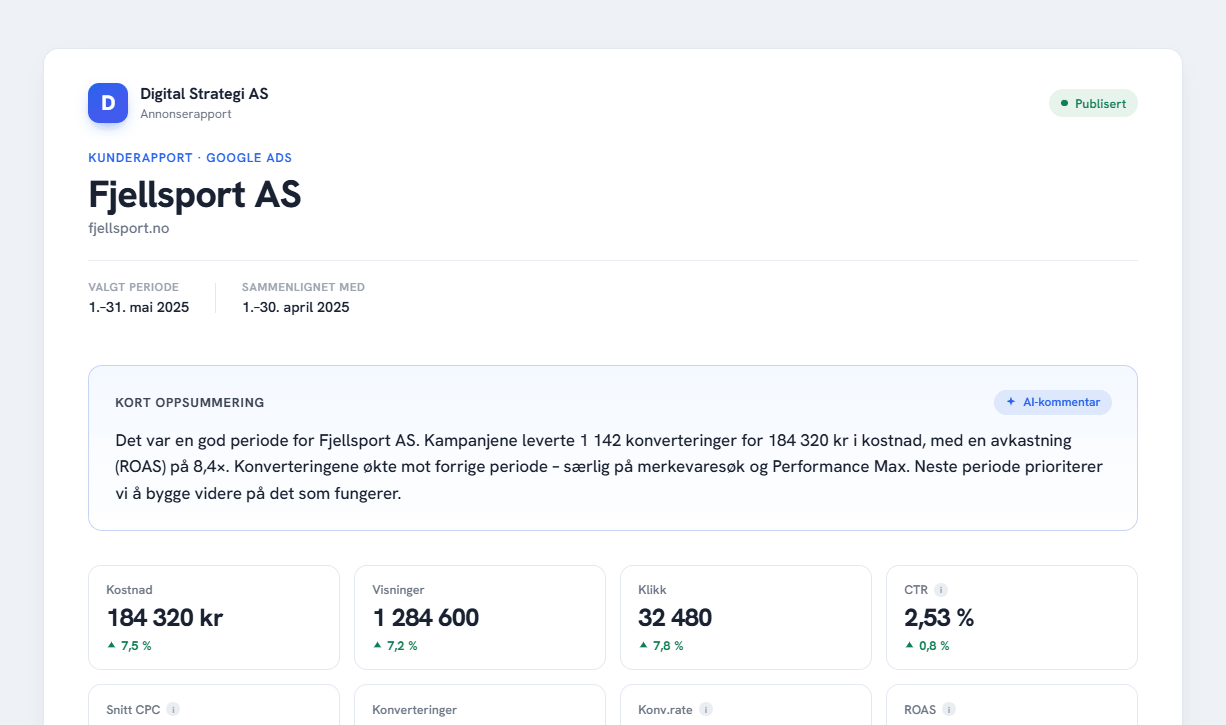Click the CTR 2,53 % value

tap(939, 618)
